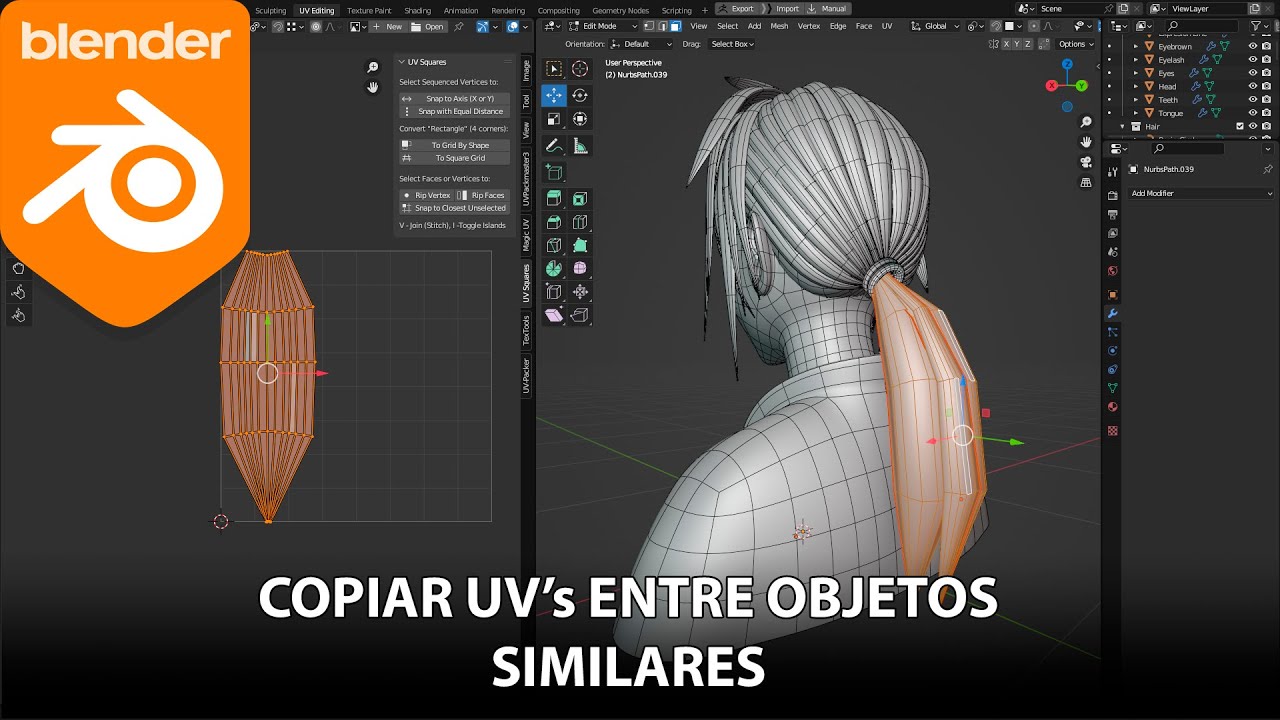
Task: Select the Annotate pencil tool
Action: point(553,146)
